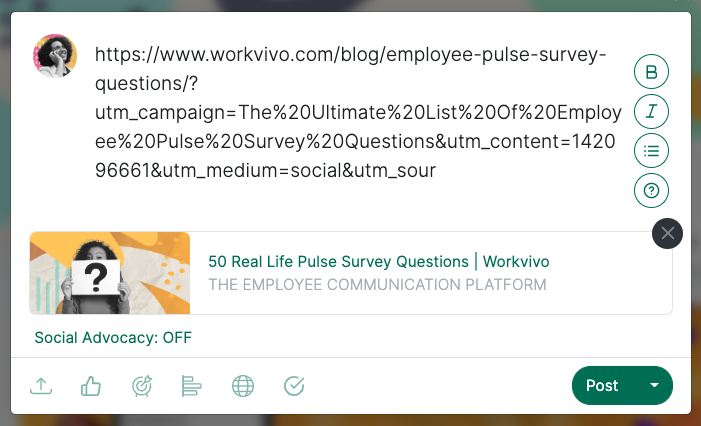Open the globe audience icon
This screenshot has height=426, width=701.
coord(242,386)
